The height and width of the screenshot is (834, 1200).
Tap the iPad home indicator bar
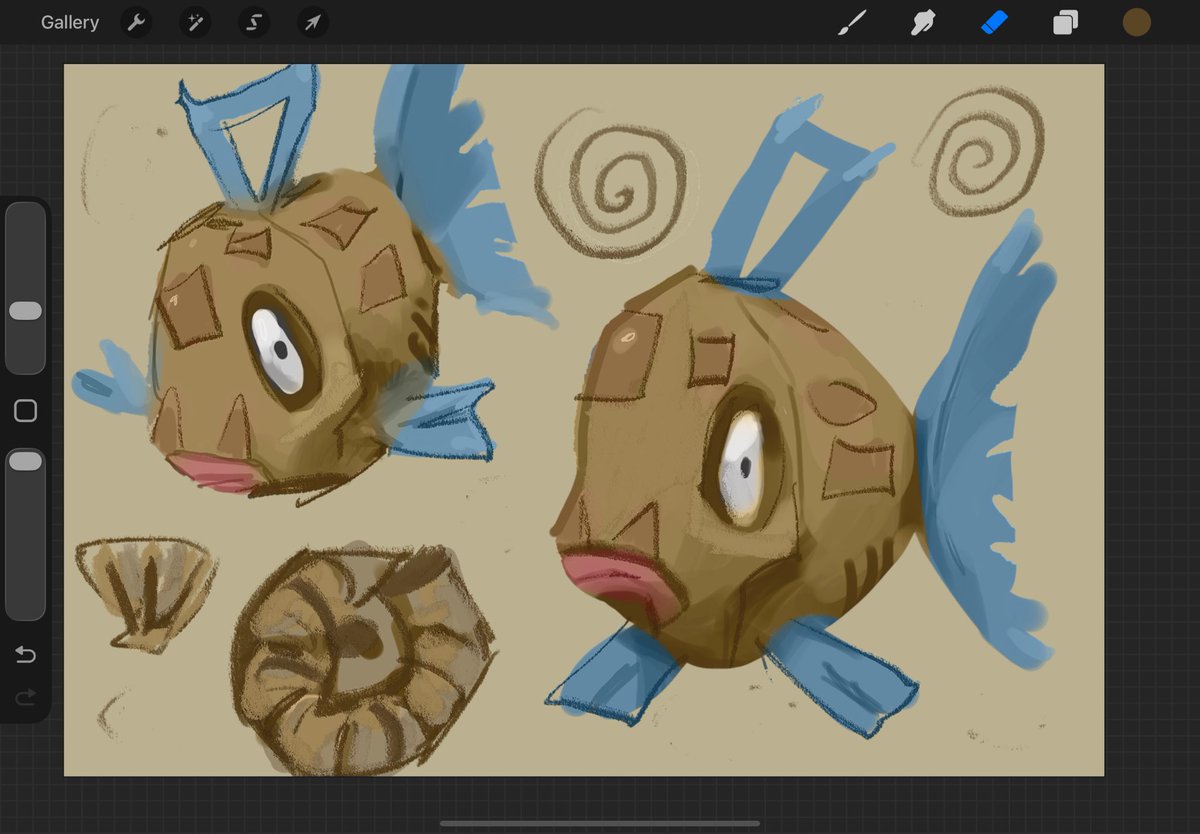coord(600,823)
